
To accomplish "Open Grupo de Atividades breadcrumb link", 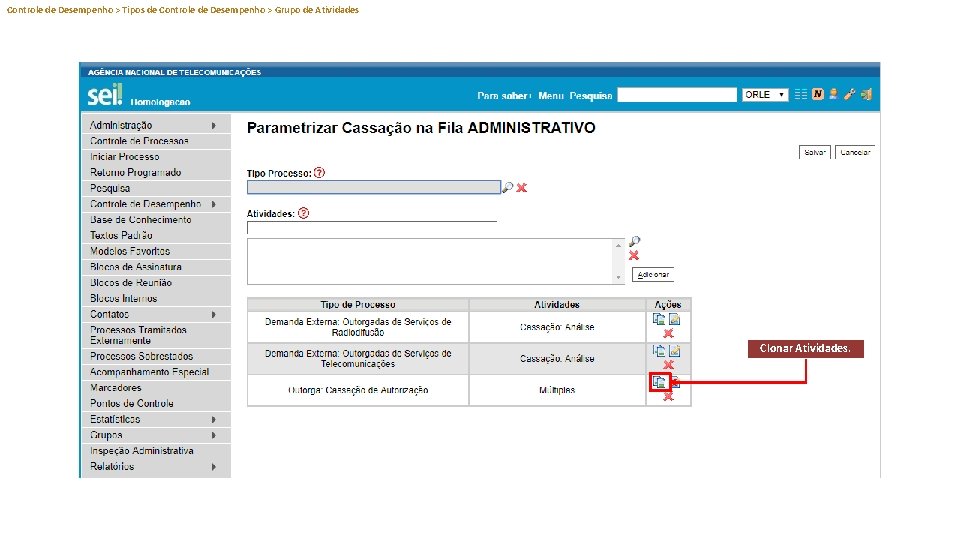I will (x=317, y=10).
